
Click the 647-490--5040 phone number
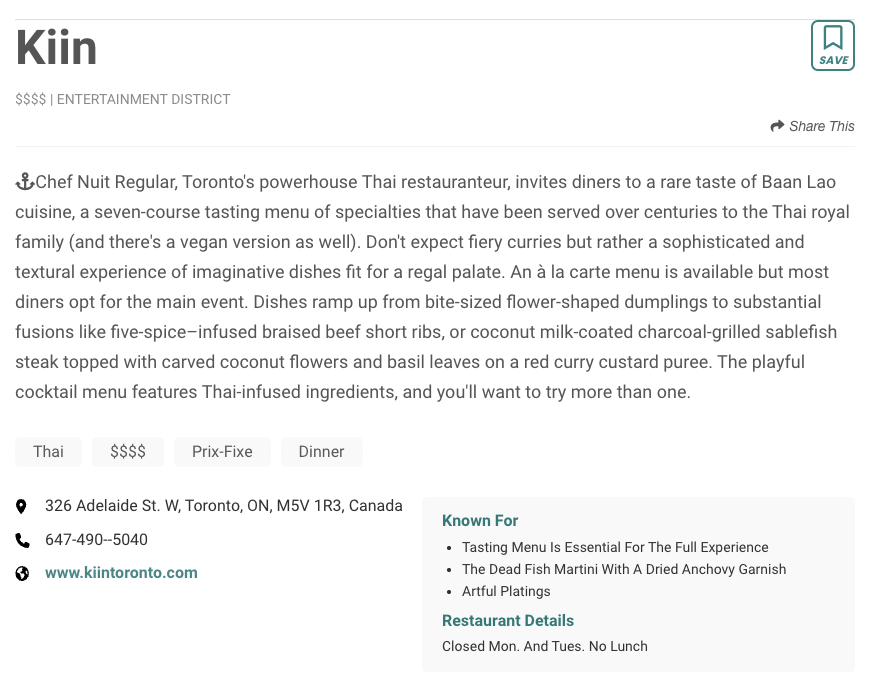pyautogui.click(x=96, y=540)
